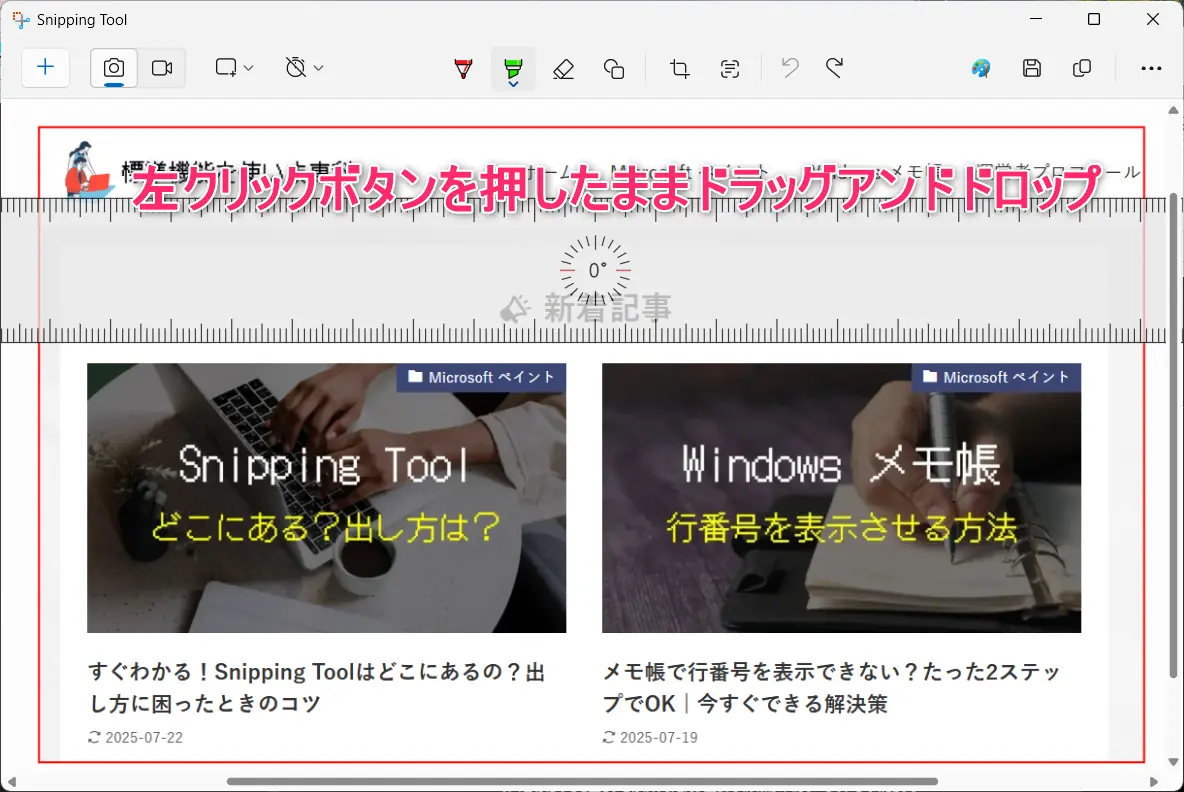Switch to the Record video mode
1184x792 pixels.
162,68
